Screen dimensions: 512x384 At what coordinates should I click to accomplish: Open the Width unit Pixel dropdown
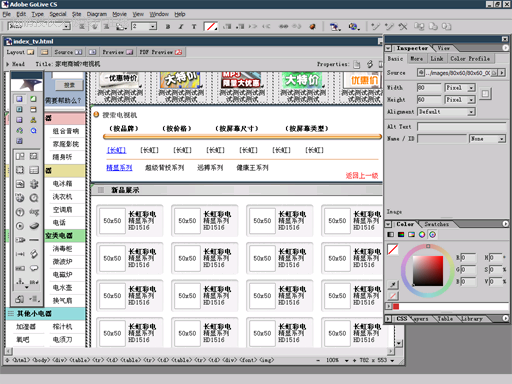[x=460, y=88]
